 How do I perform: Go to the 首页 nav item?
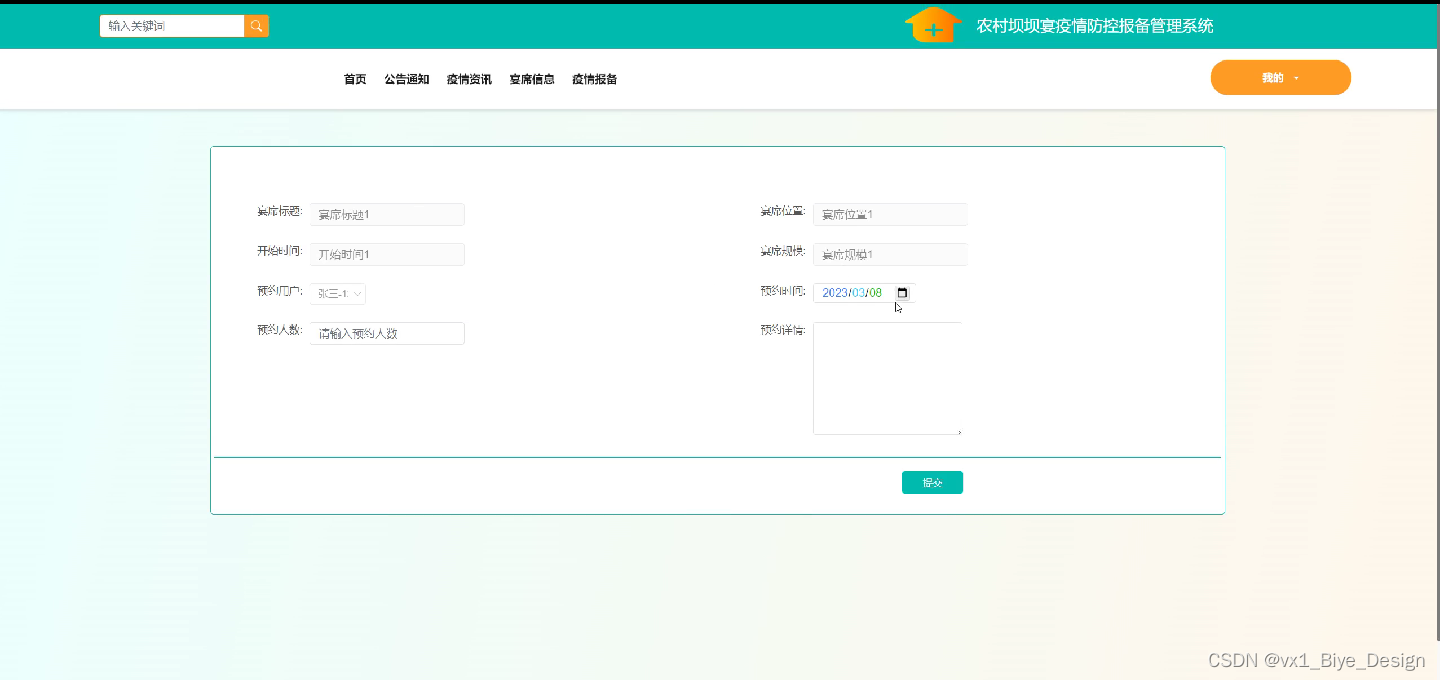(355, 79)
